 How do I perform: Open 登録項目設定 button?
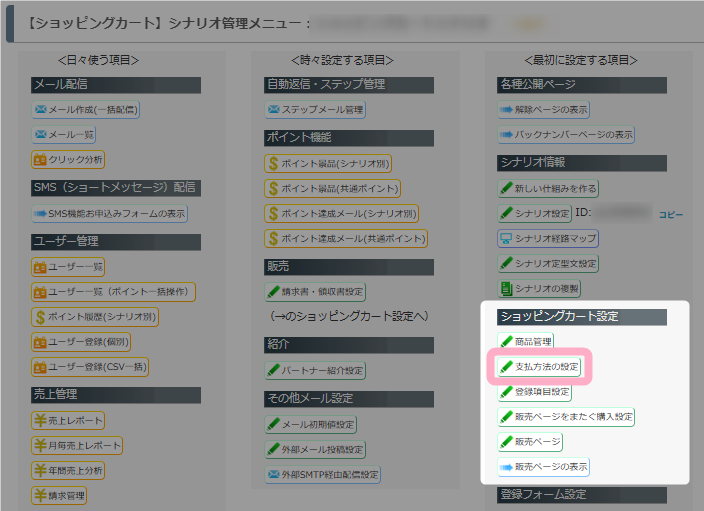[534, 392]
